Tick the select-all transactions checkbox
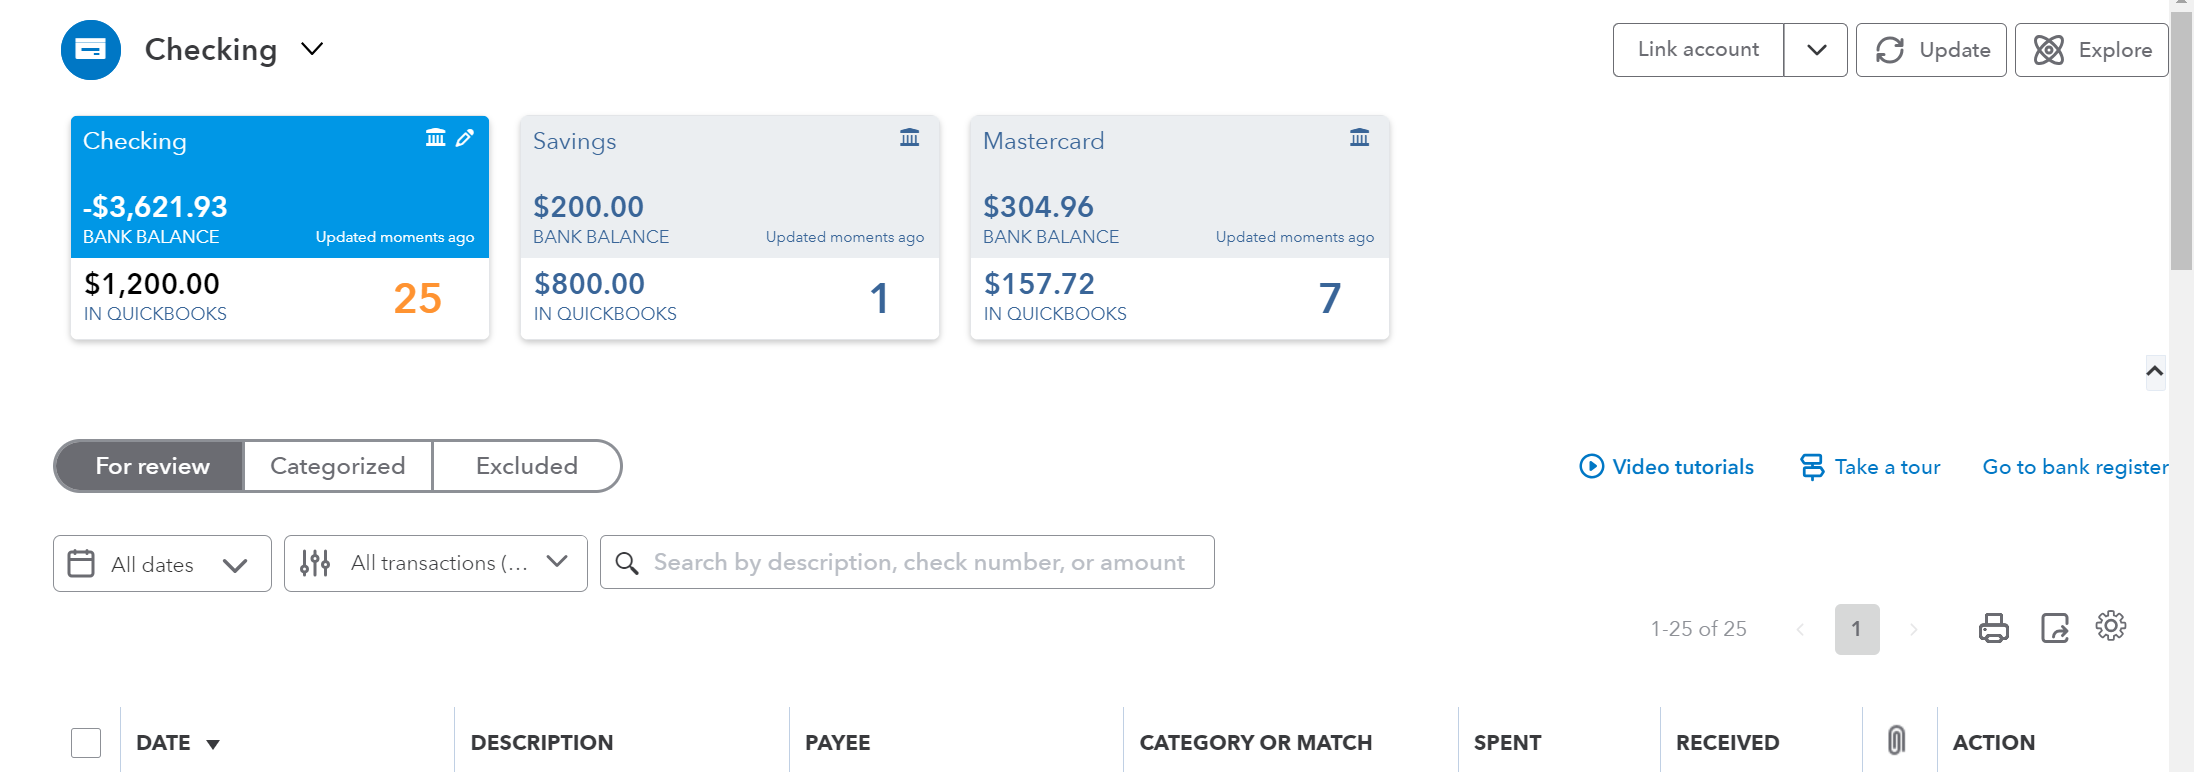The height and width of the screenshot is (772, 2196). tap(86, 743)
